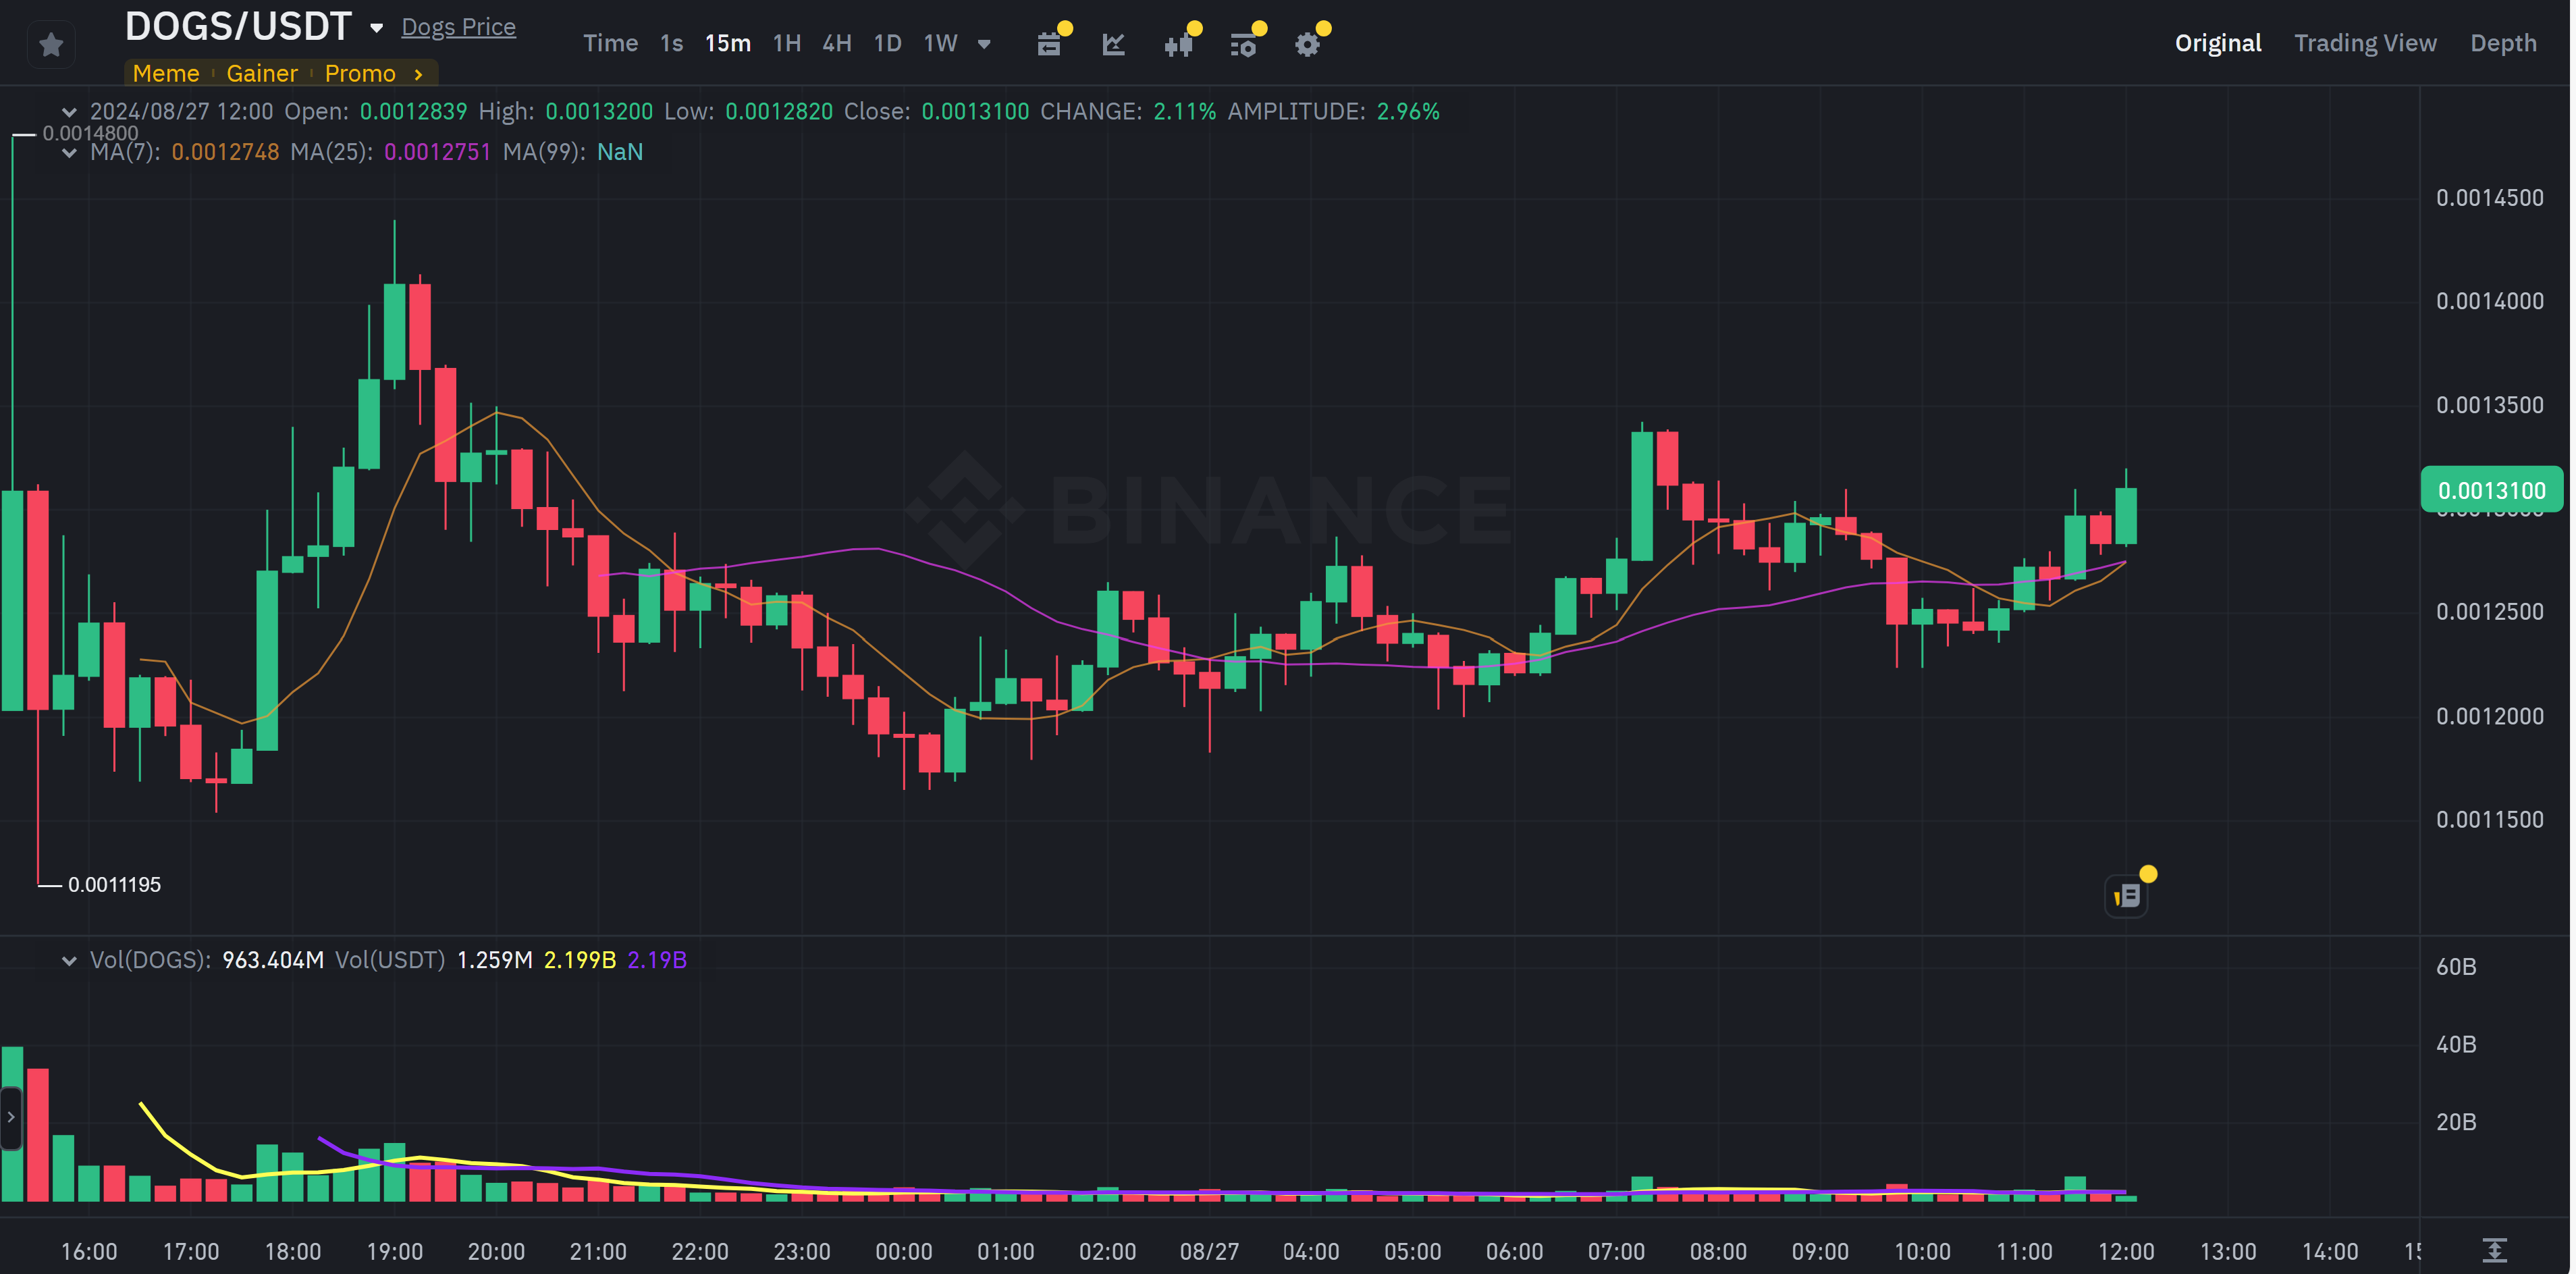The height and width of the screenshot is (1274, 2576).
Task: Switch to Original chart view
Action: tap(2217, 43)
